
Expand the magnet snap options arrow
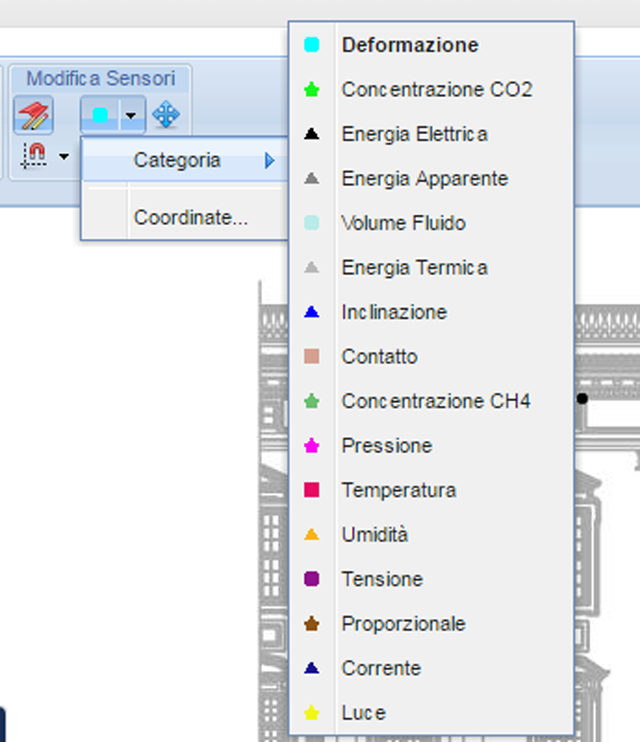pos(64,157)
